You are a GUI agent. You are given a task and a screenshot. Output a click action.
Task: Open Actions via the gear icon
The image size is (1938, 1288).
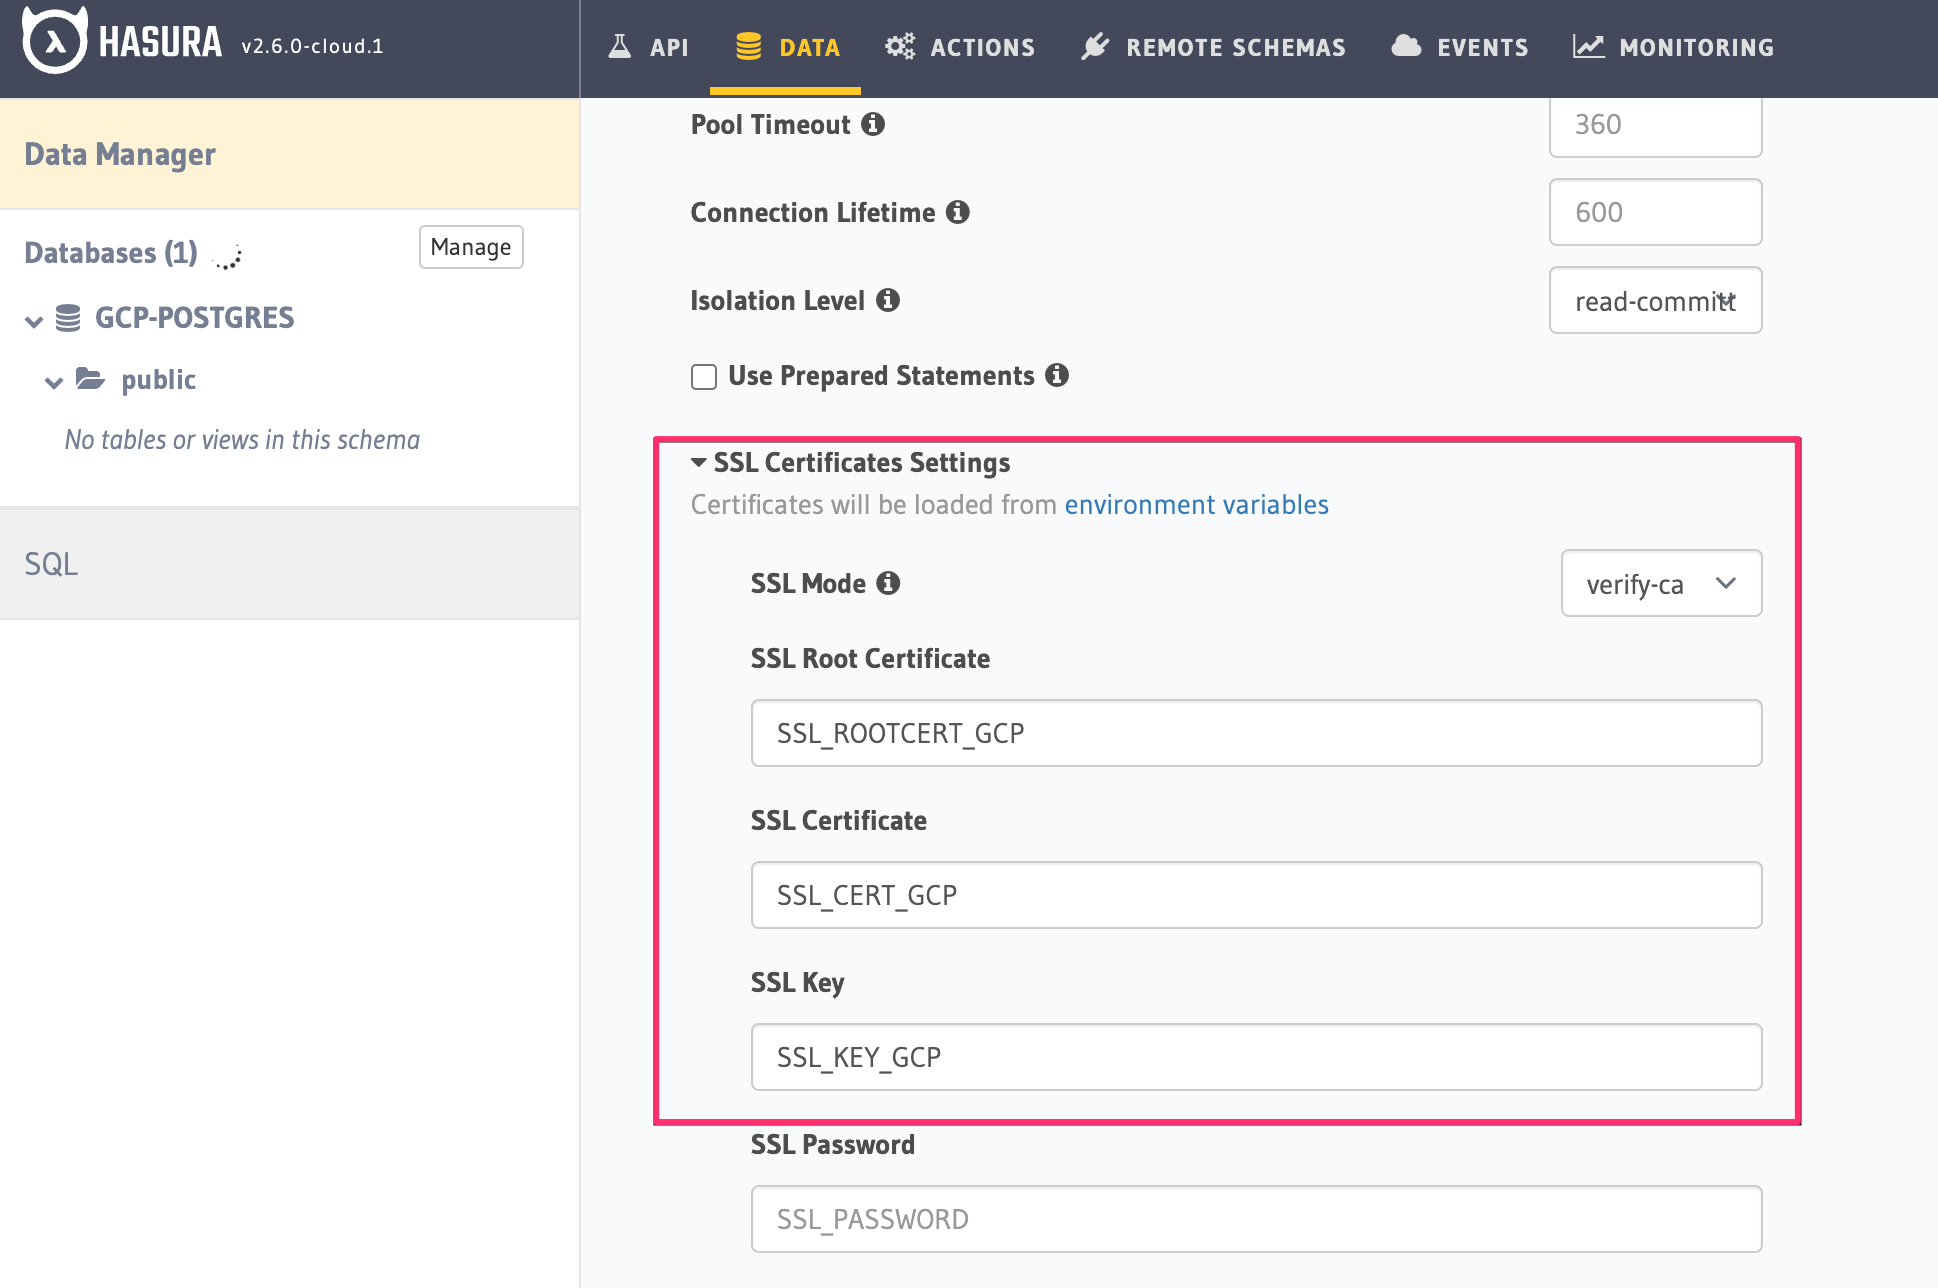click(x=898, y=46)
